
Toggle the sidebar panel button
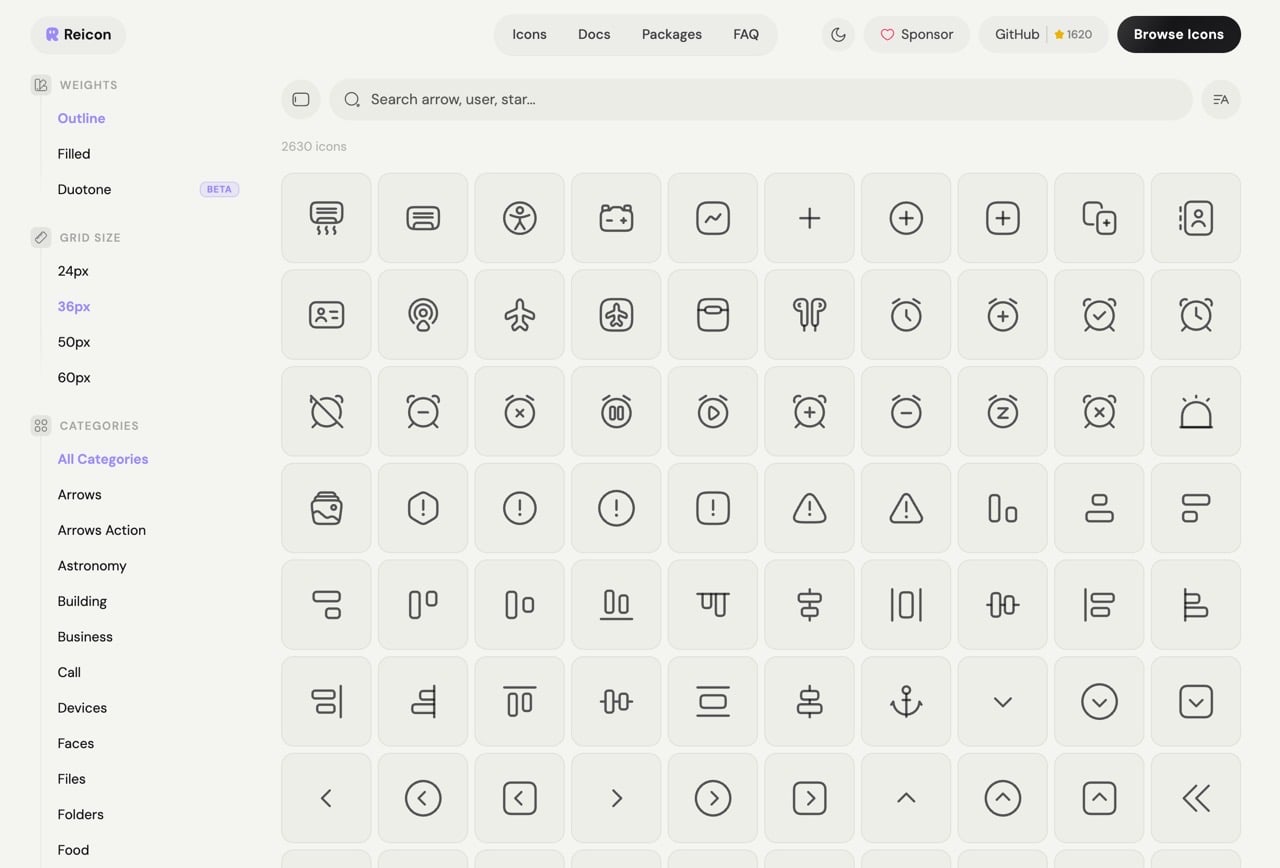click(x=301, y=99)
